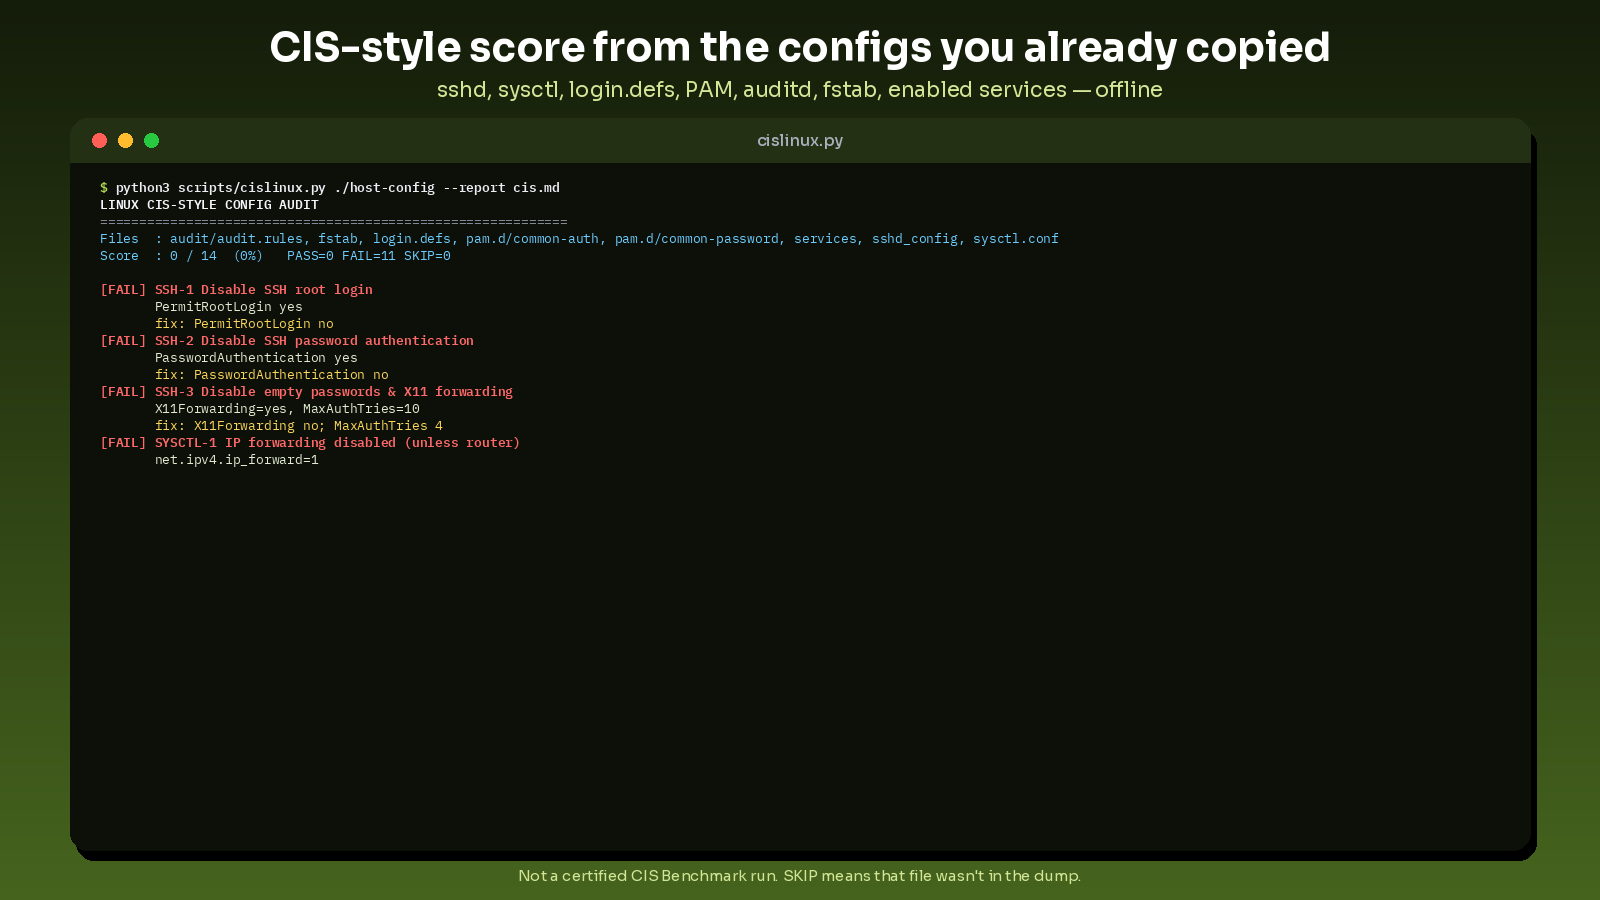Click the SSH-2 Disable SSH password authentication line

287,341
